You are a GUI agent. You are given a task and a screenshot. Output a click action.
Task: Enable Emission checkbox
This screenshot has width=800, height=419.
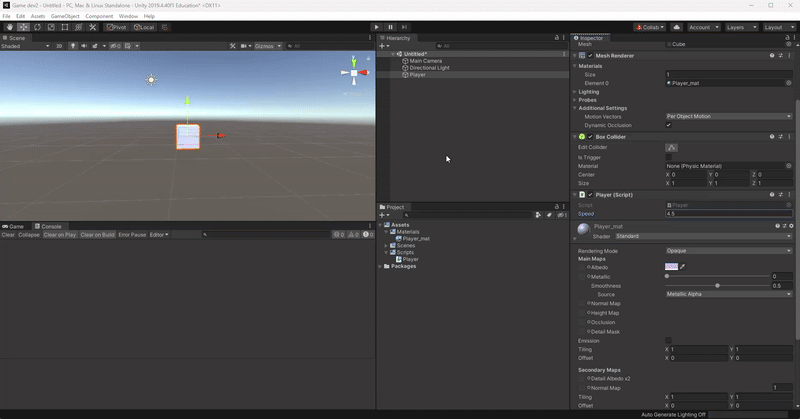pos(668,340)
